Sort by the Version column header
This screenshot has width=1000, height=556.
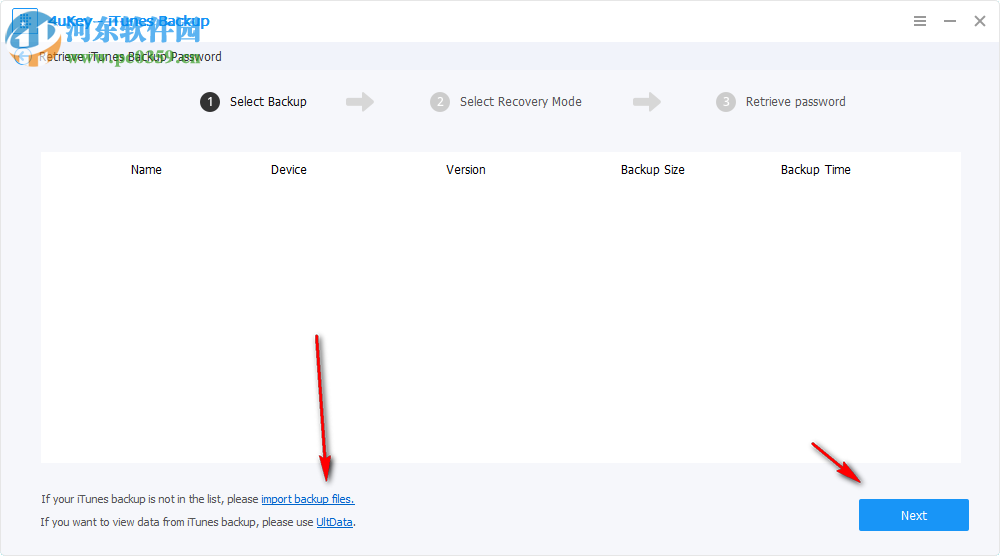(x=466, y=170)
